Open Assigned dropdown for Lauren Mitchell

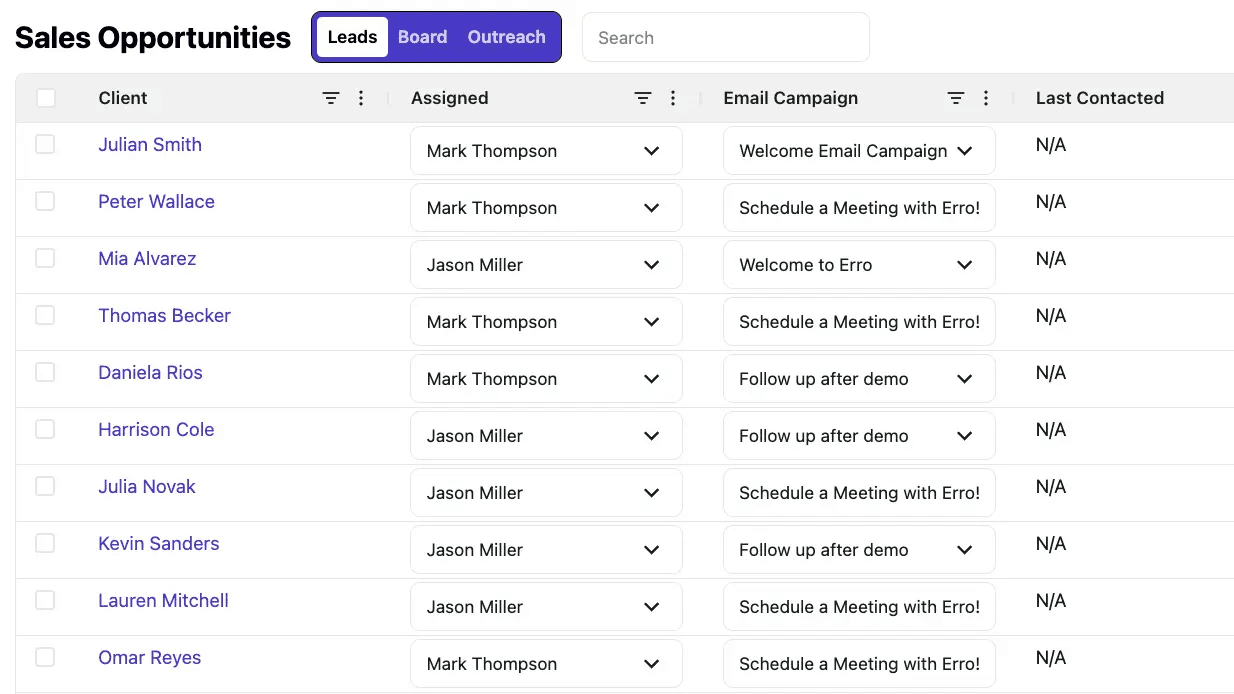click(546, 607)
